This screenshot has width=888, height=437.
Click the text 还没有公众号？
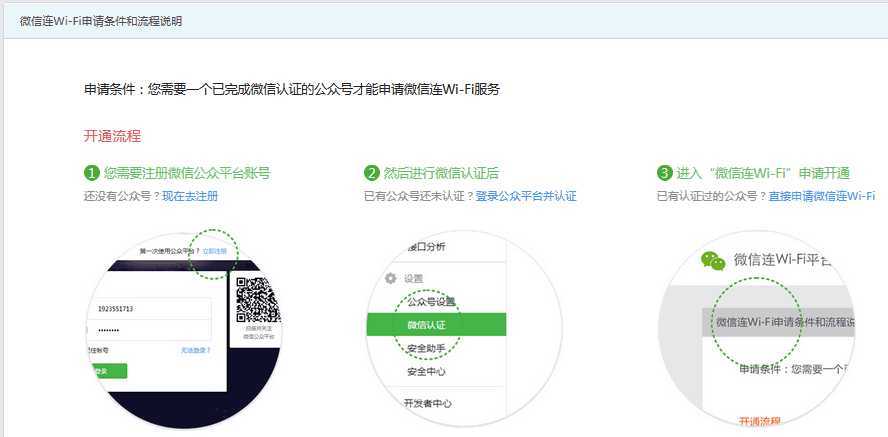pos(123,196)
